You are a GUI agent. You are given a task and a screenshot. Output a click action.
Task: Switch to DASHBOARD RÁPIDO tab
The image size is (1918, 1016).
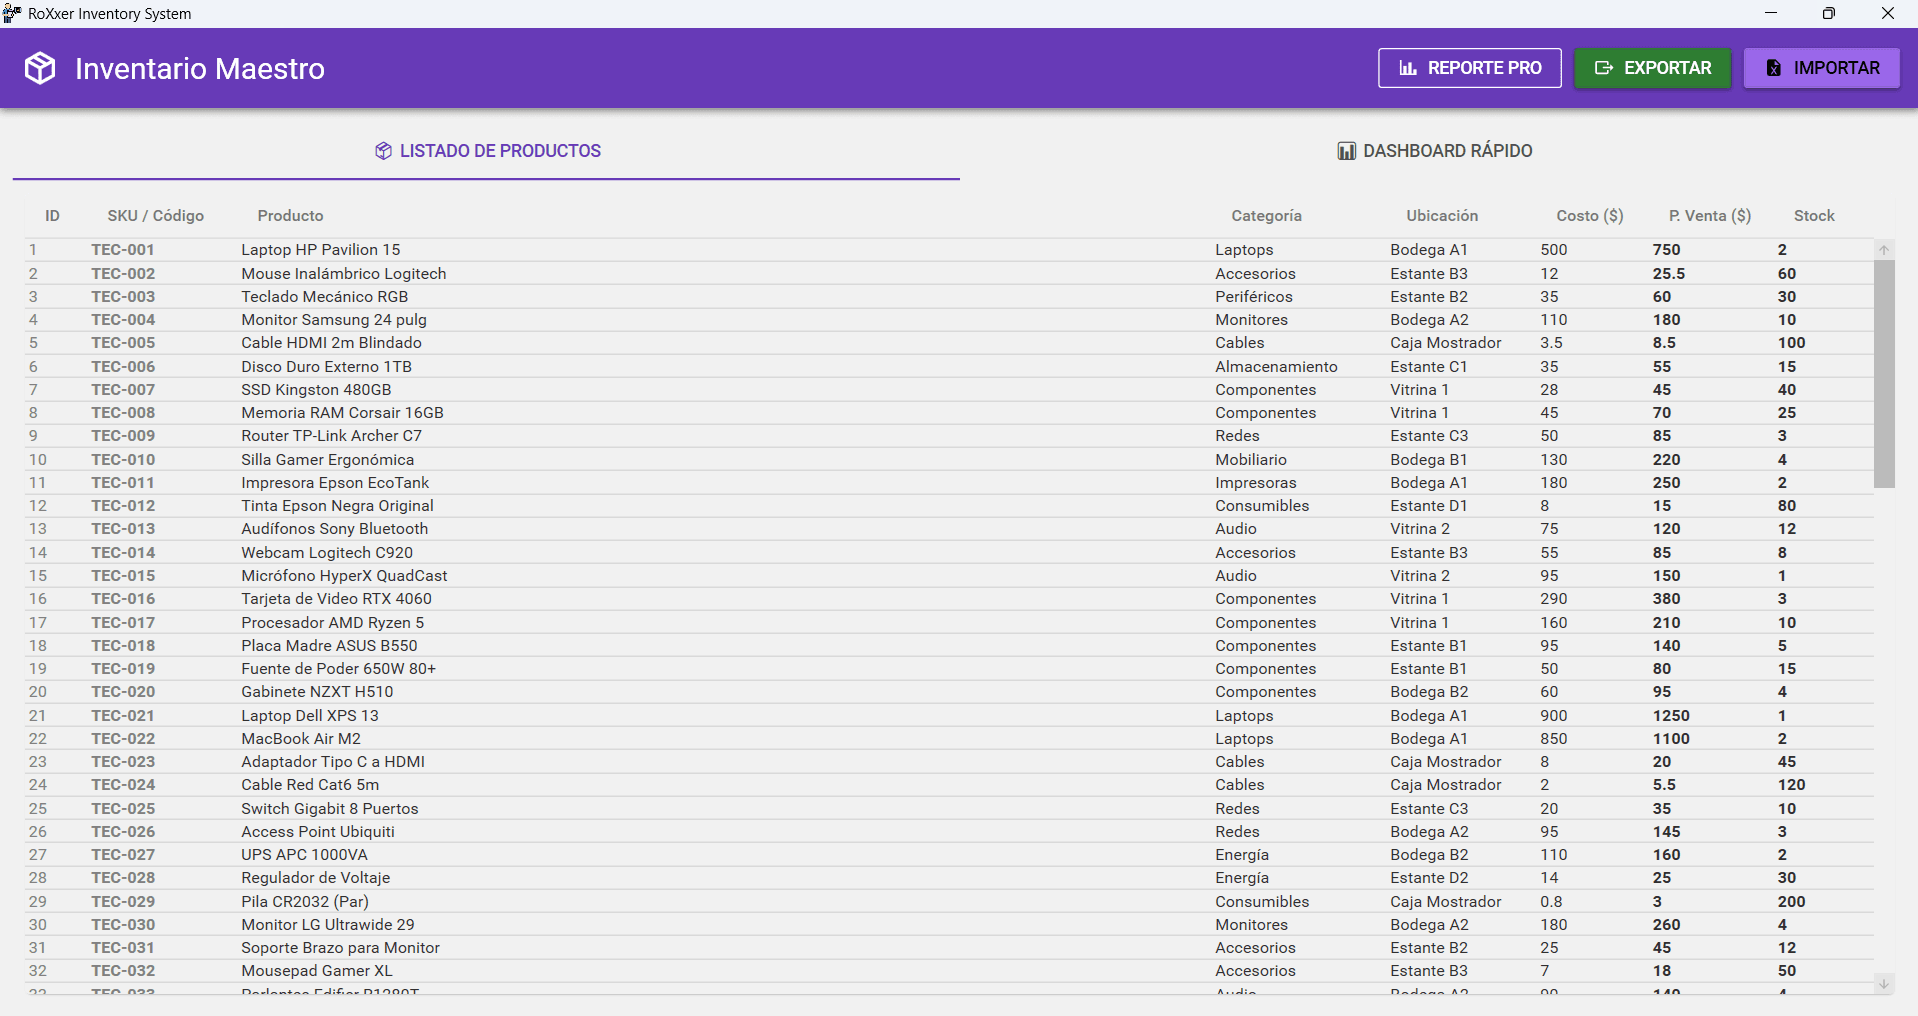click(1435, 151)
